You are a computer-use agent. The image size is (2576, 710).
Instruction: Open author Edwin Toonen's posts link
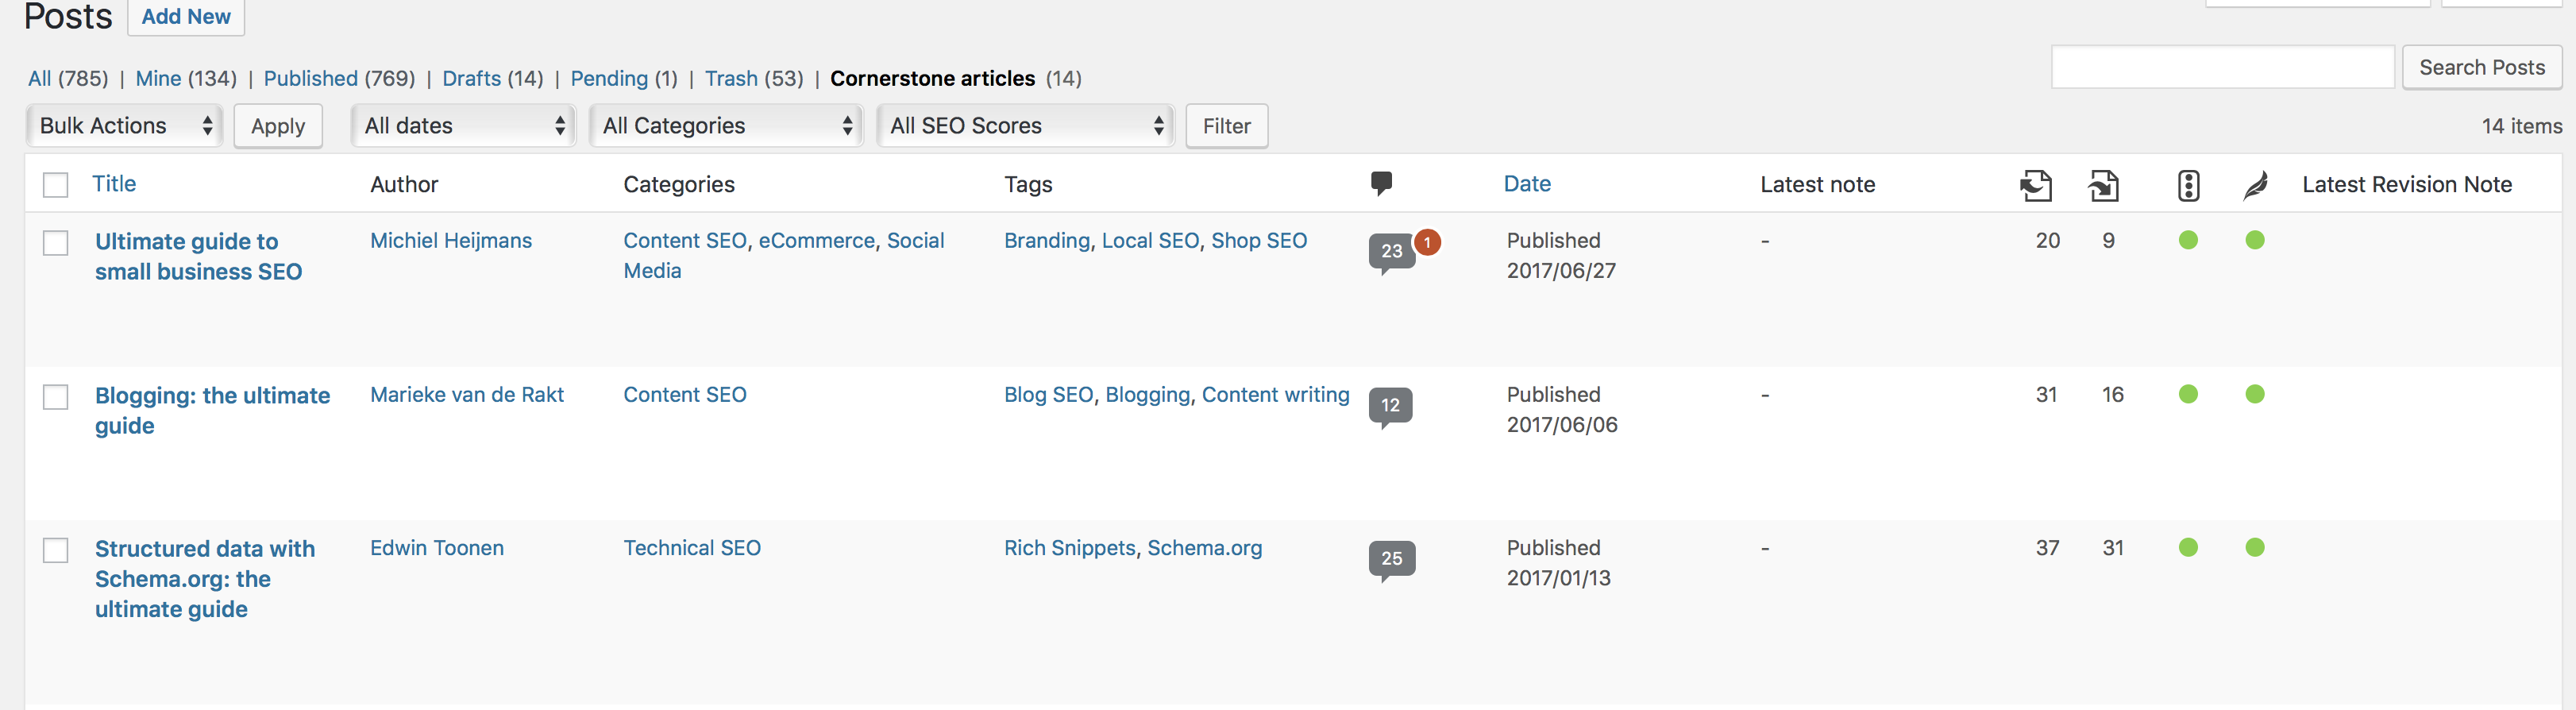click(x=437, y=548)
